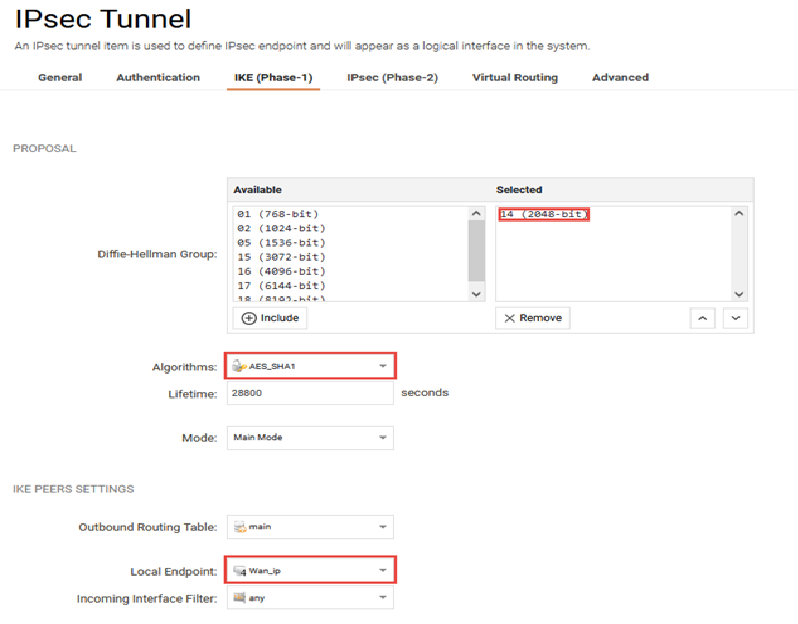Select 01 (768-bit) in Available list
The height and width of the screenshot is (624, 798).
278,214
